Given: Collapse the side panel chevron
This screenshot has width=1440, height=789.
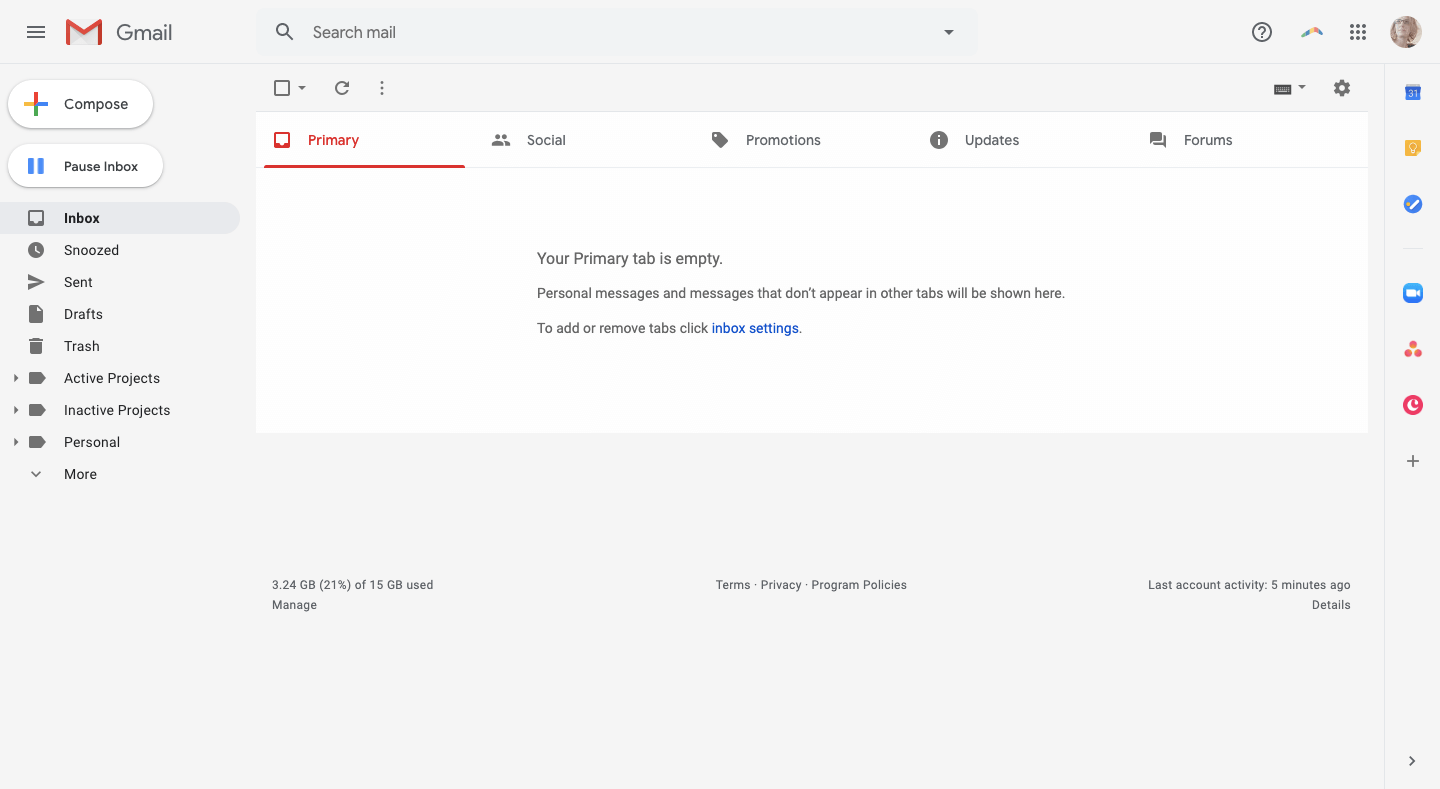Looking at the screenshot, I should click(1412, 761).
